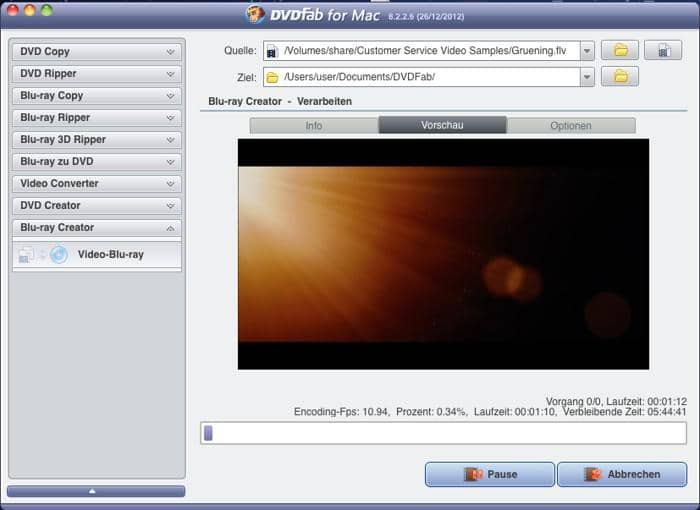Image resolution: width=700 pixels, height=510 pixels.
Task: Expand the DVD Ripper section
Action: (x=97, y=74)
